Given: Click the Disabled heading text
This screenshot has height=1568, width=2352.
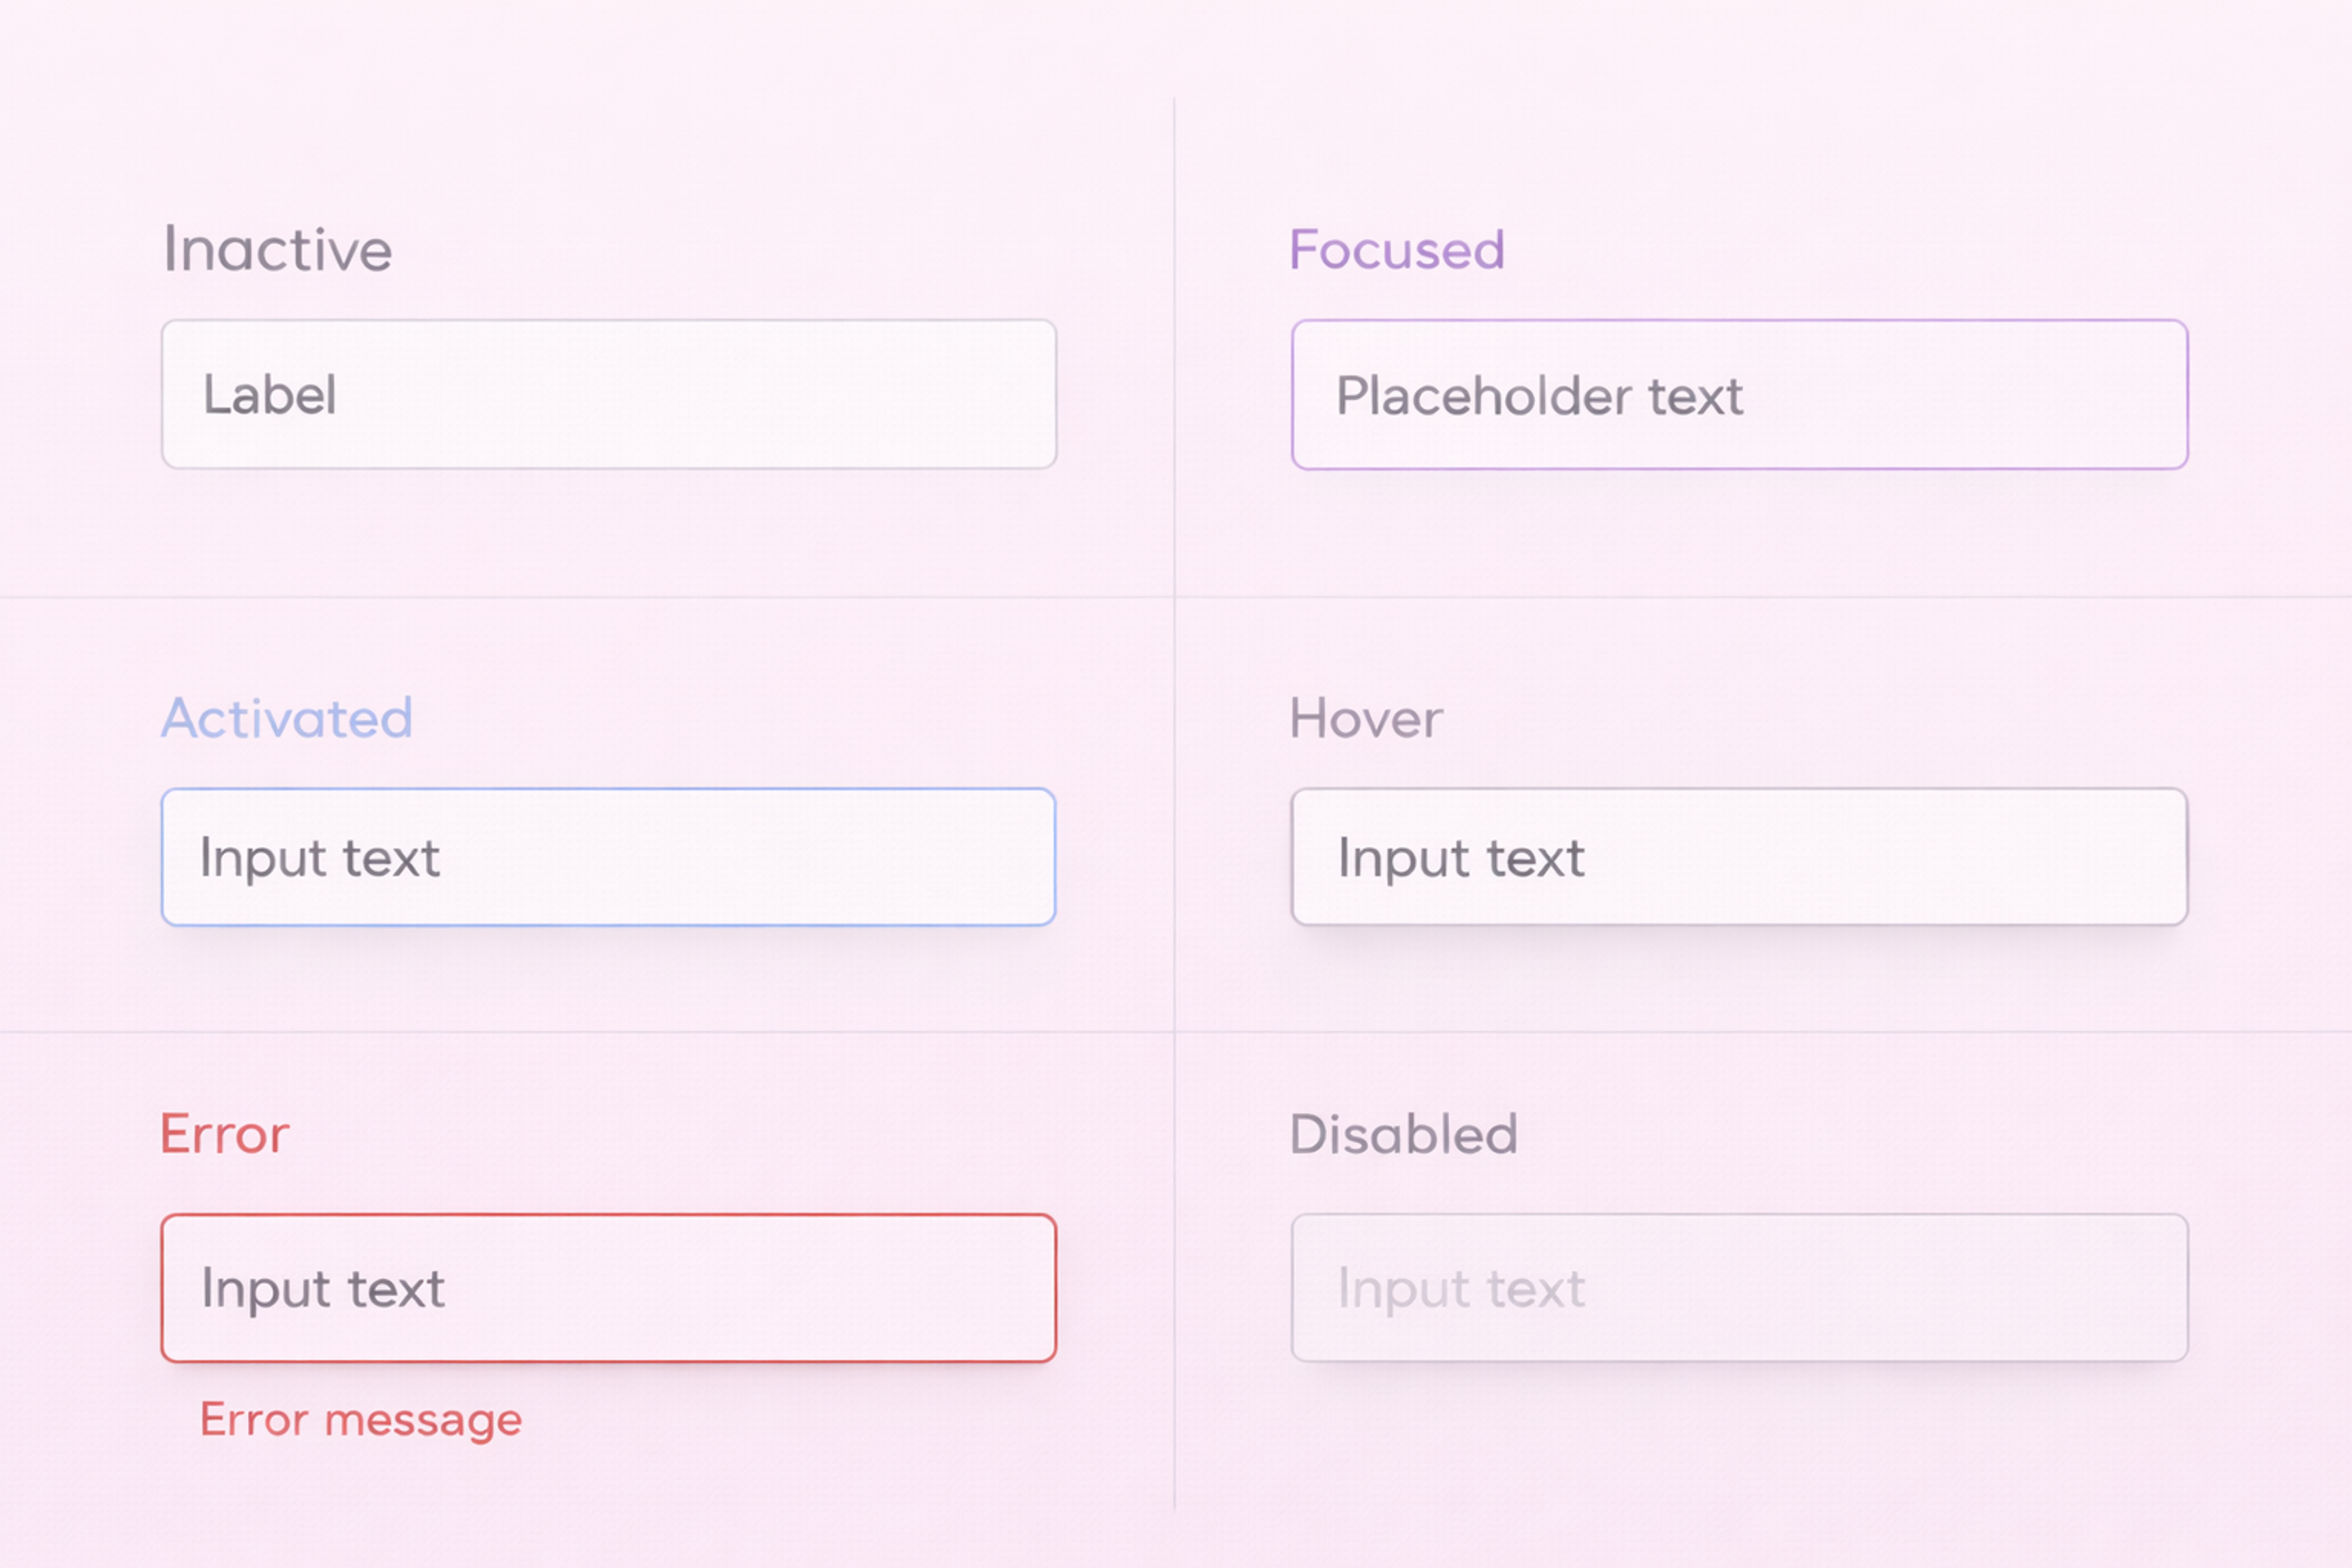Looking at the screenshot, I should click(1405, 1133).
